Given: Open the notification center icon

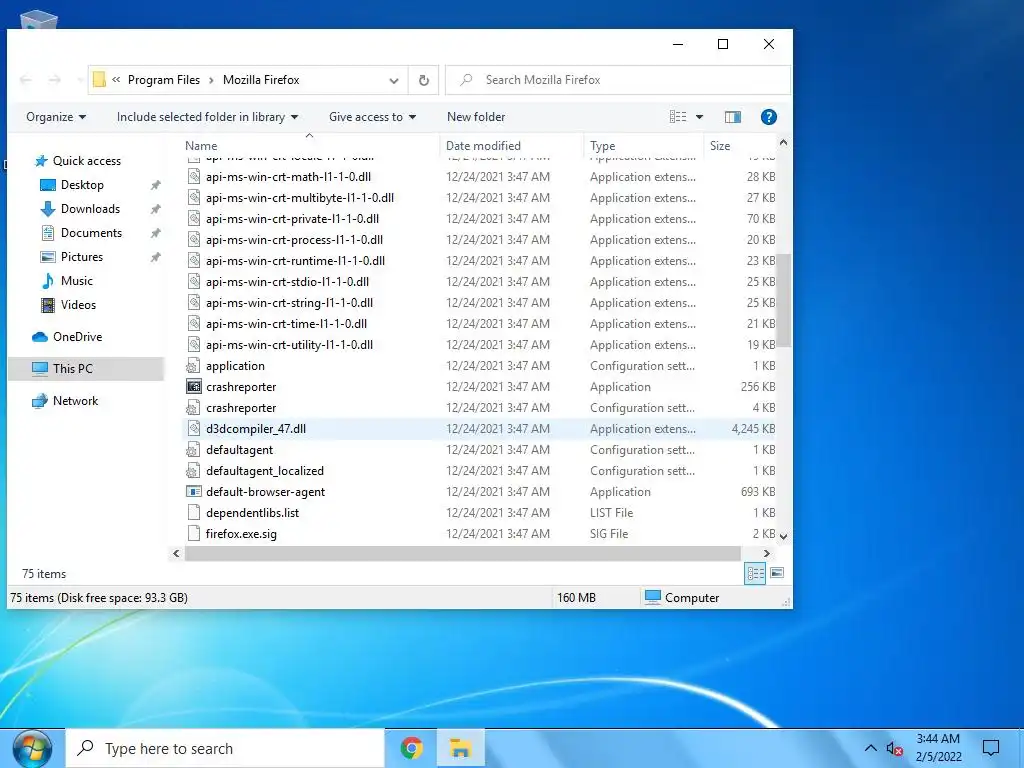Looking at the screenshot, I should click(x=991, y=748).
